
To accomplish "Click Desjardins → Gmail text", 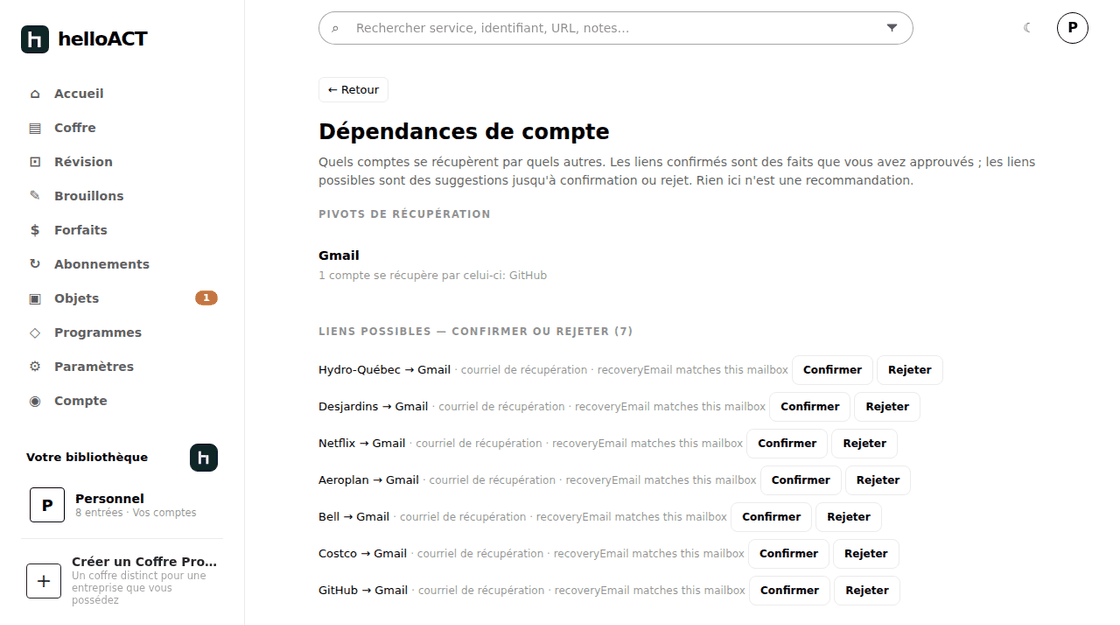I will (x=373, y=406).
